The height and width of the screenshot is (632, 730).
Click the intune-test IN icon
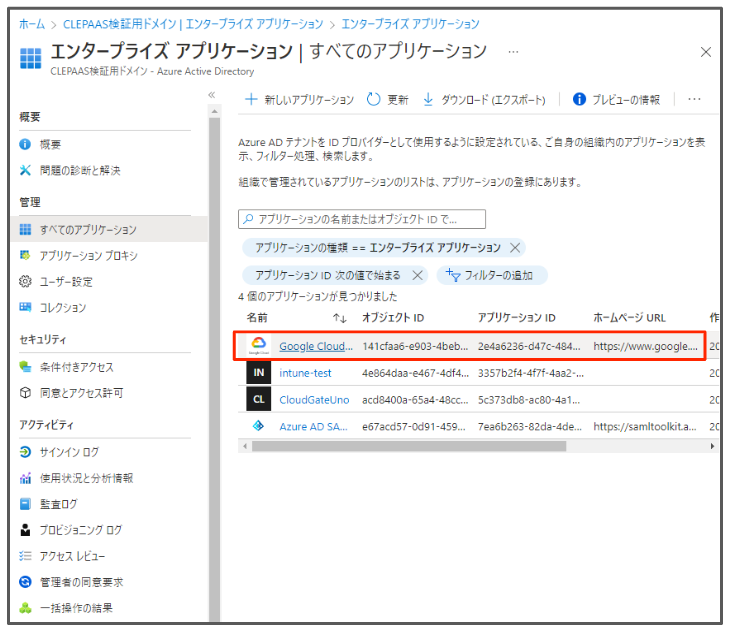(259, 373)
